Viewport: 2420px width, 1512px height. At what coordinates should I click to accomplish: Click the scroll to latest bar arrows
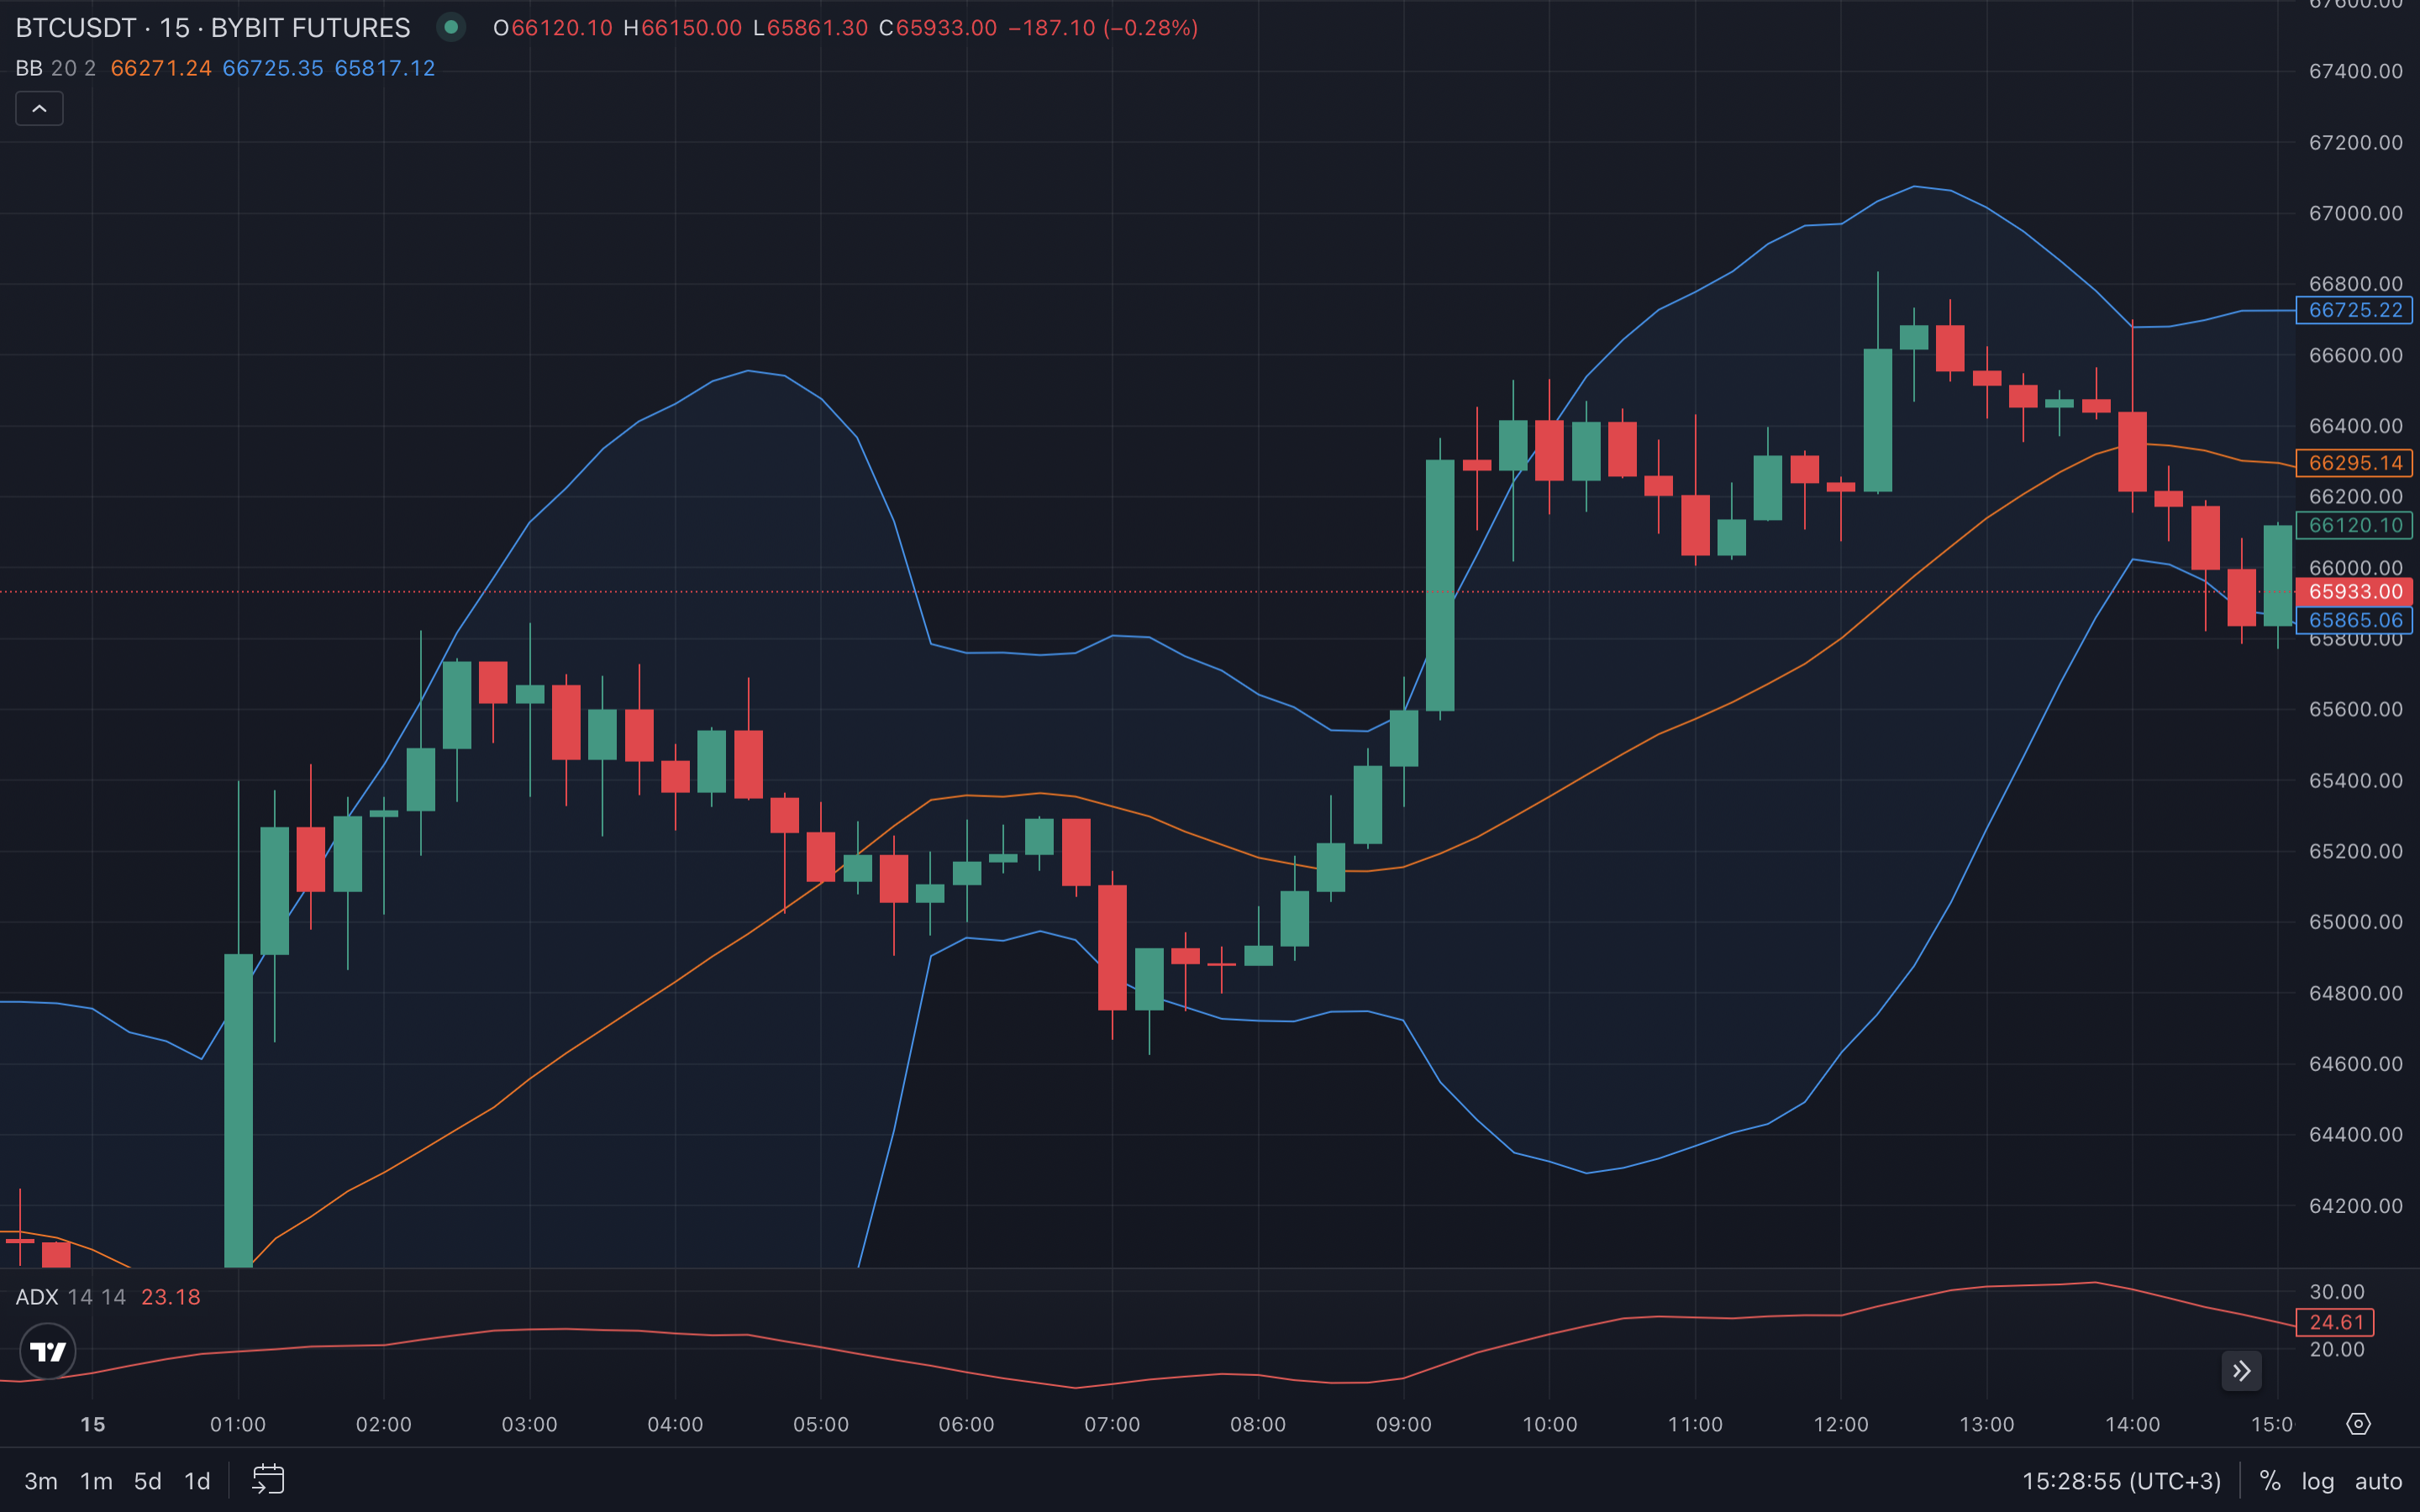(2241, 1371)
